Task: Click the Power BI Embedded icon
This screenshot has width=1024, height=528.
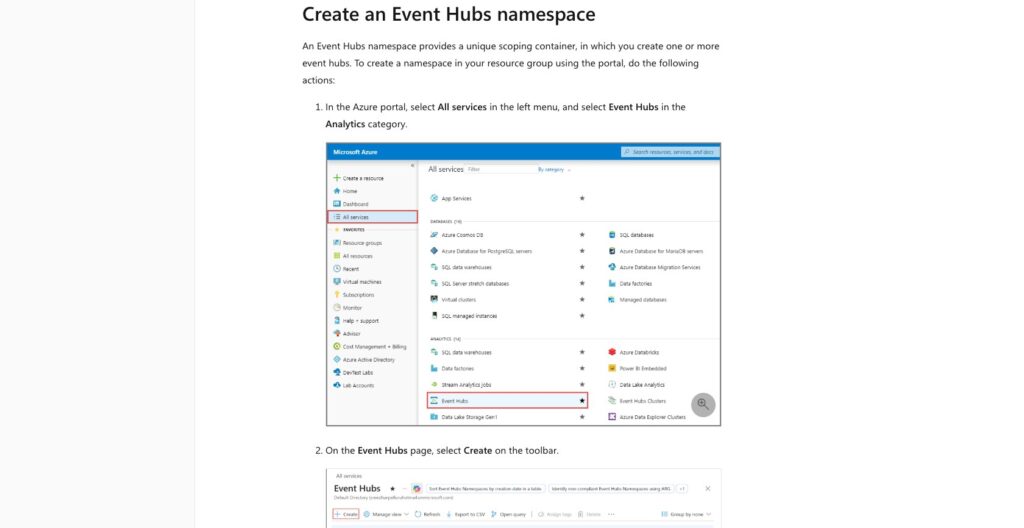Action: point(612,369)
